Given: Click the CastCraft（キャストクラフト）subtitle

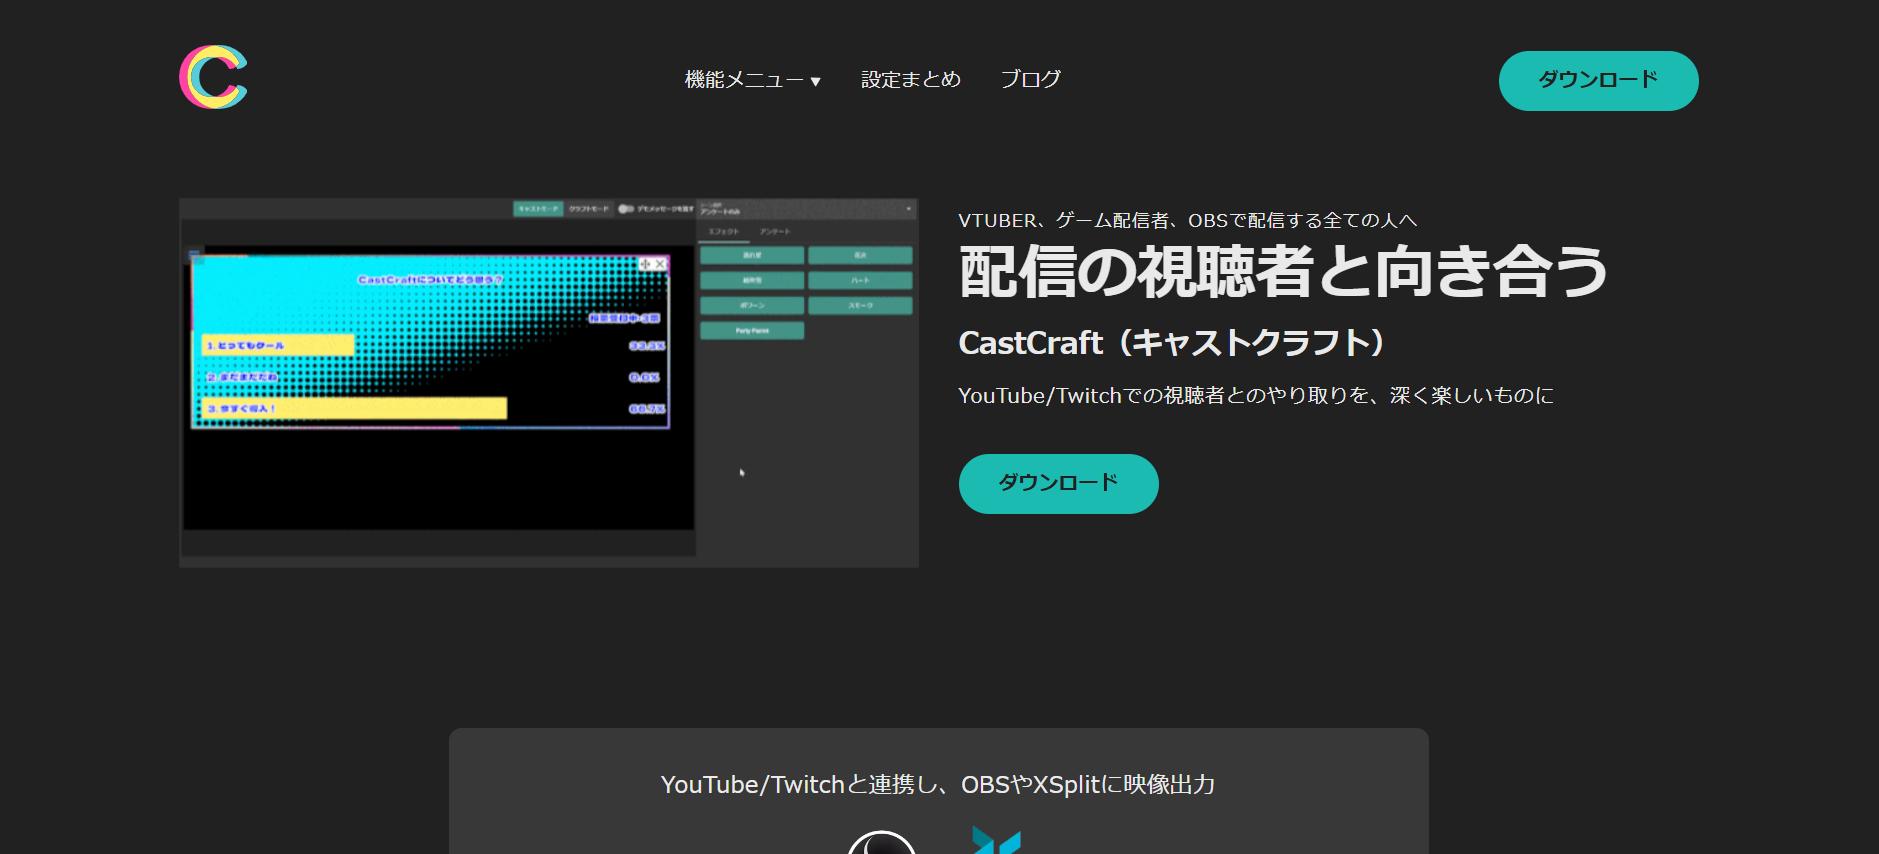Looking at the screenshot, I should (1171, 343).
